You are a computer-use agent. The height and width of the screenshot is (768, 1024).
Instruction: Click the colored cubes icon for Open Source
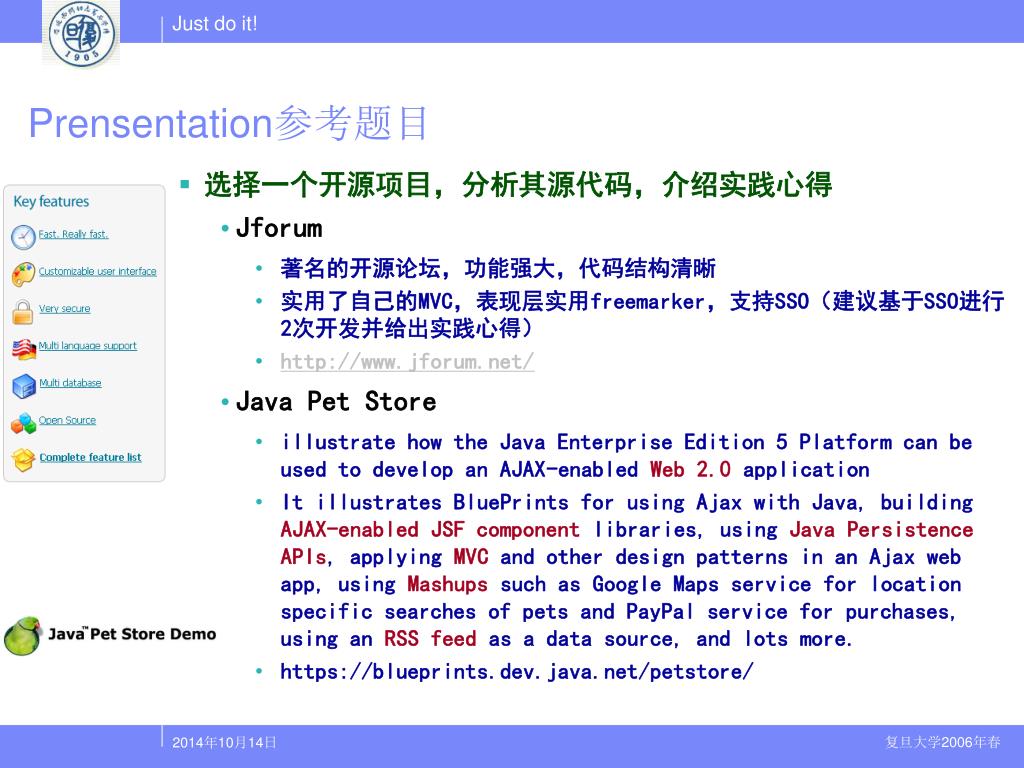[x=23, y=423]
